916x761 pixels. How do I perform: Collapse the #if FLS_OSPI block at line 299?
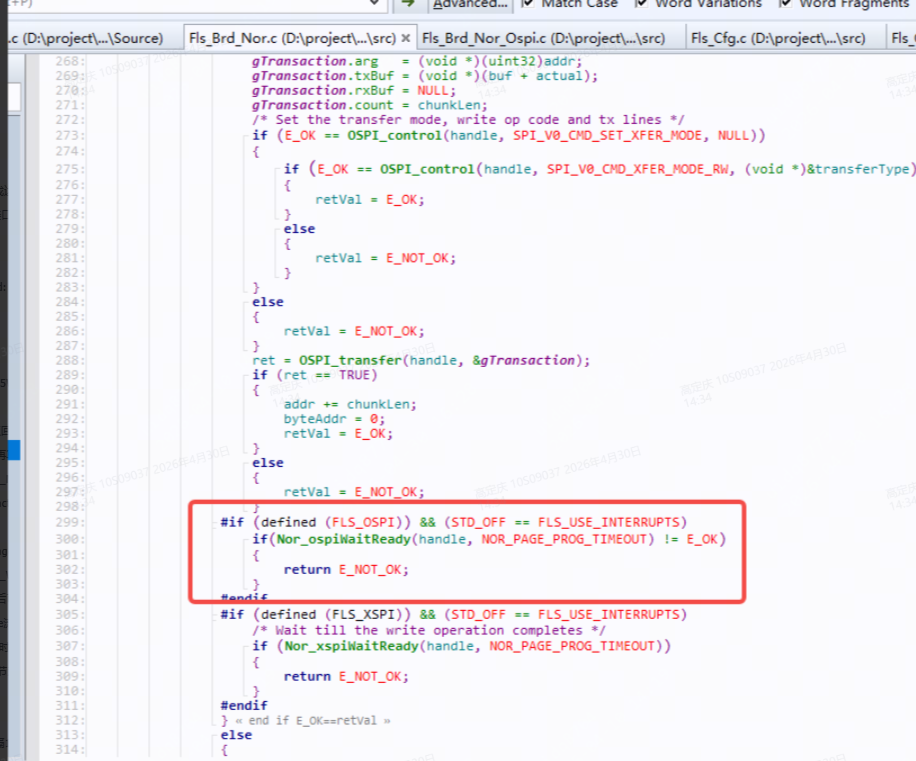pyautogui.click(x=213, y=523)
